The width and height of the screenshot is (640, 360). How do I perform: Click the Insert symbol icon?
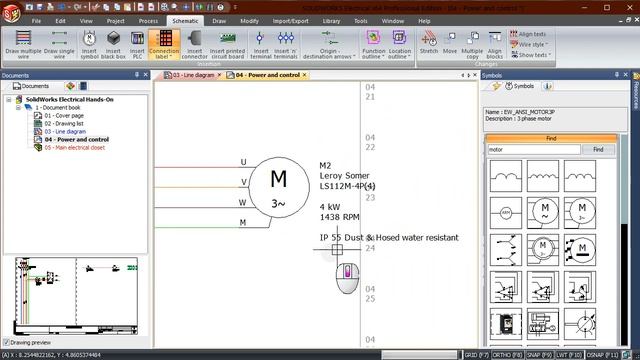point(89,44)
